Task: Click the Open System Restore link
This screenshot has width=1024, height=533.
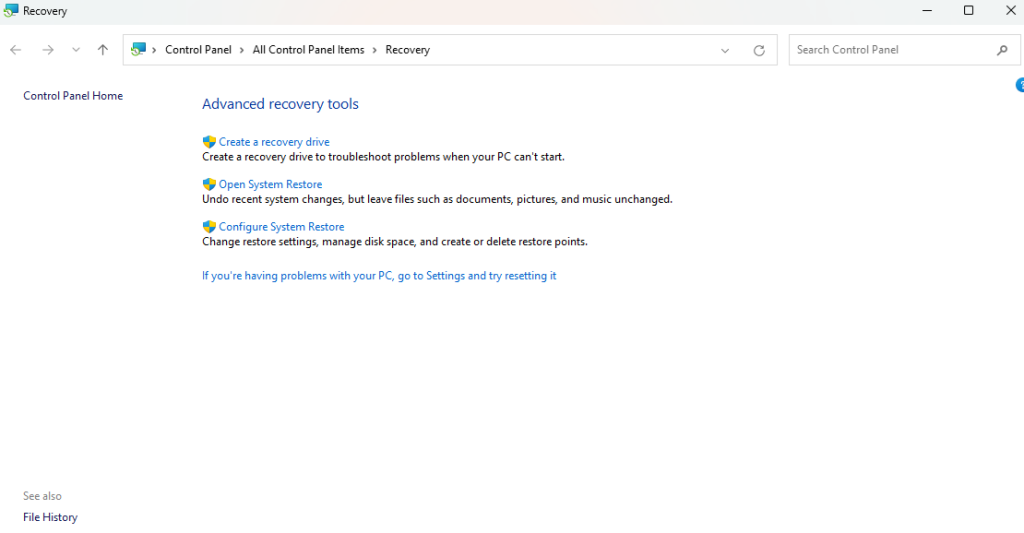Action: [x=270, y=184]
